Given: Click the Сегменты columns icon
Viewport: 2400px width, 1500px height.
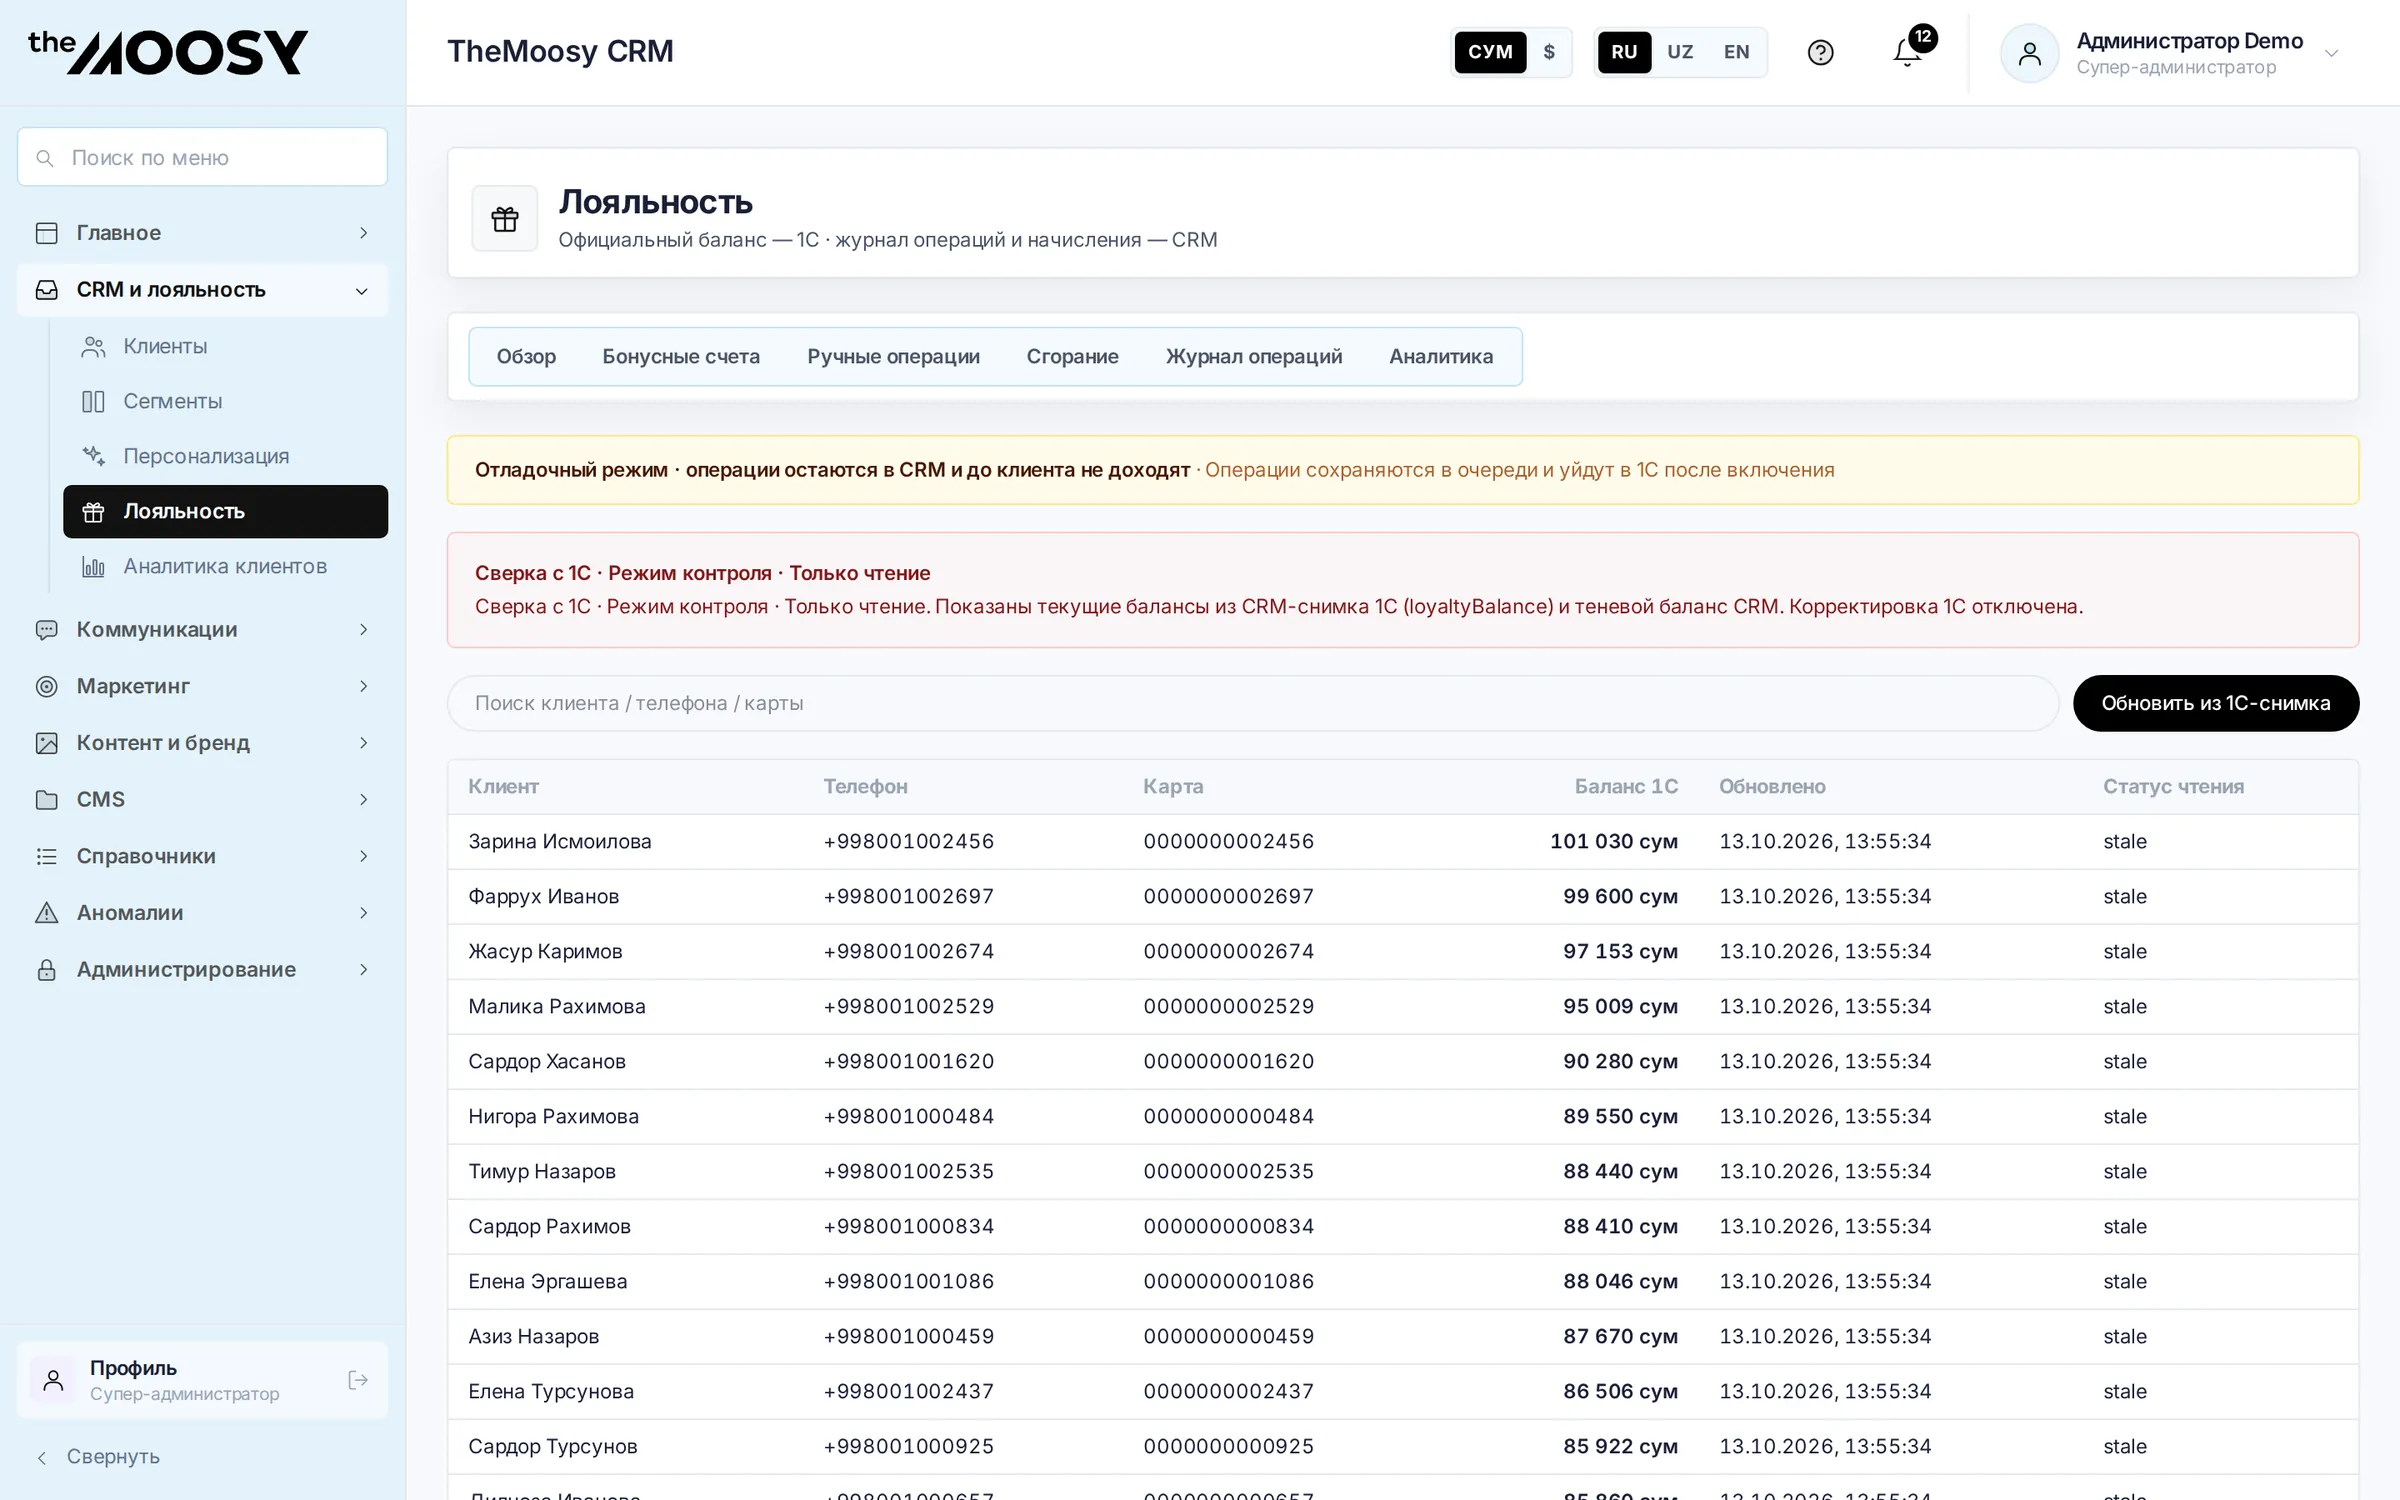Looking at the screenshot, I should 93,402.
